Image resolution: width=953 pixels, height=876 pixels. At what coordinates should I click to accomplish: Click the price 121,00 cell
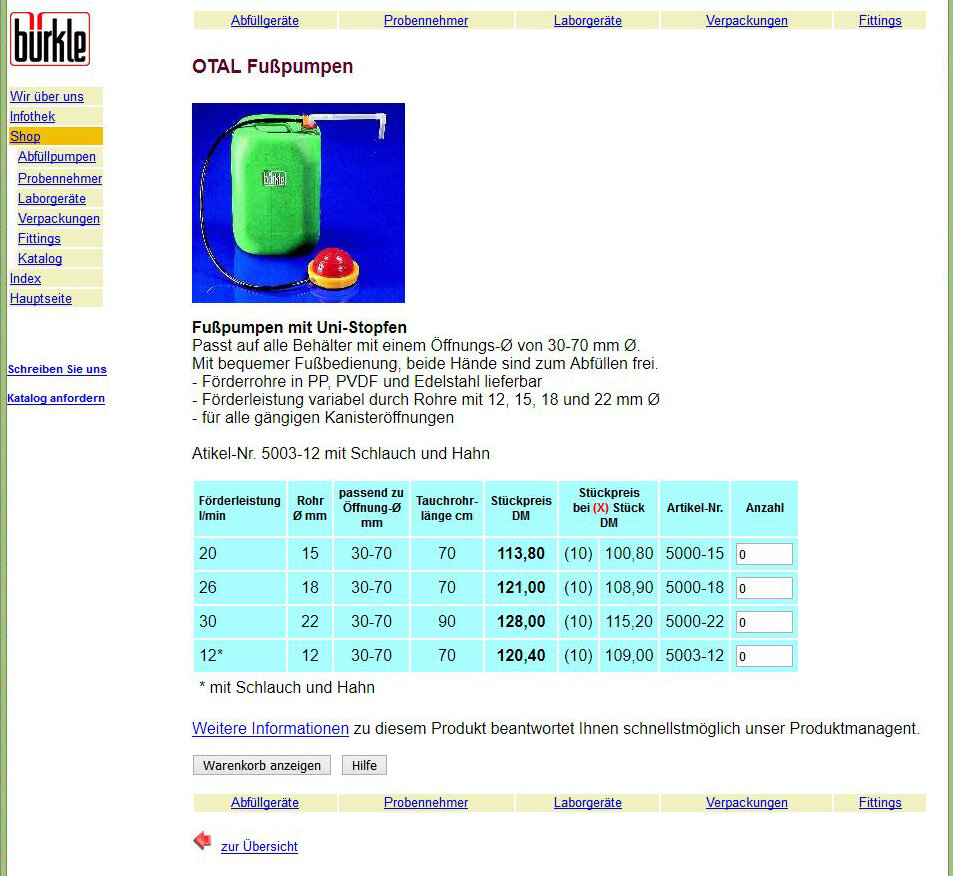[521, 588]
